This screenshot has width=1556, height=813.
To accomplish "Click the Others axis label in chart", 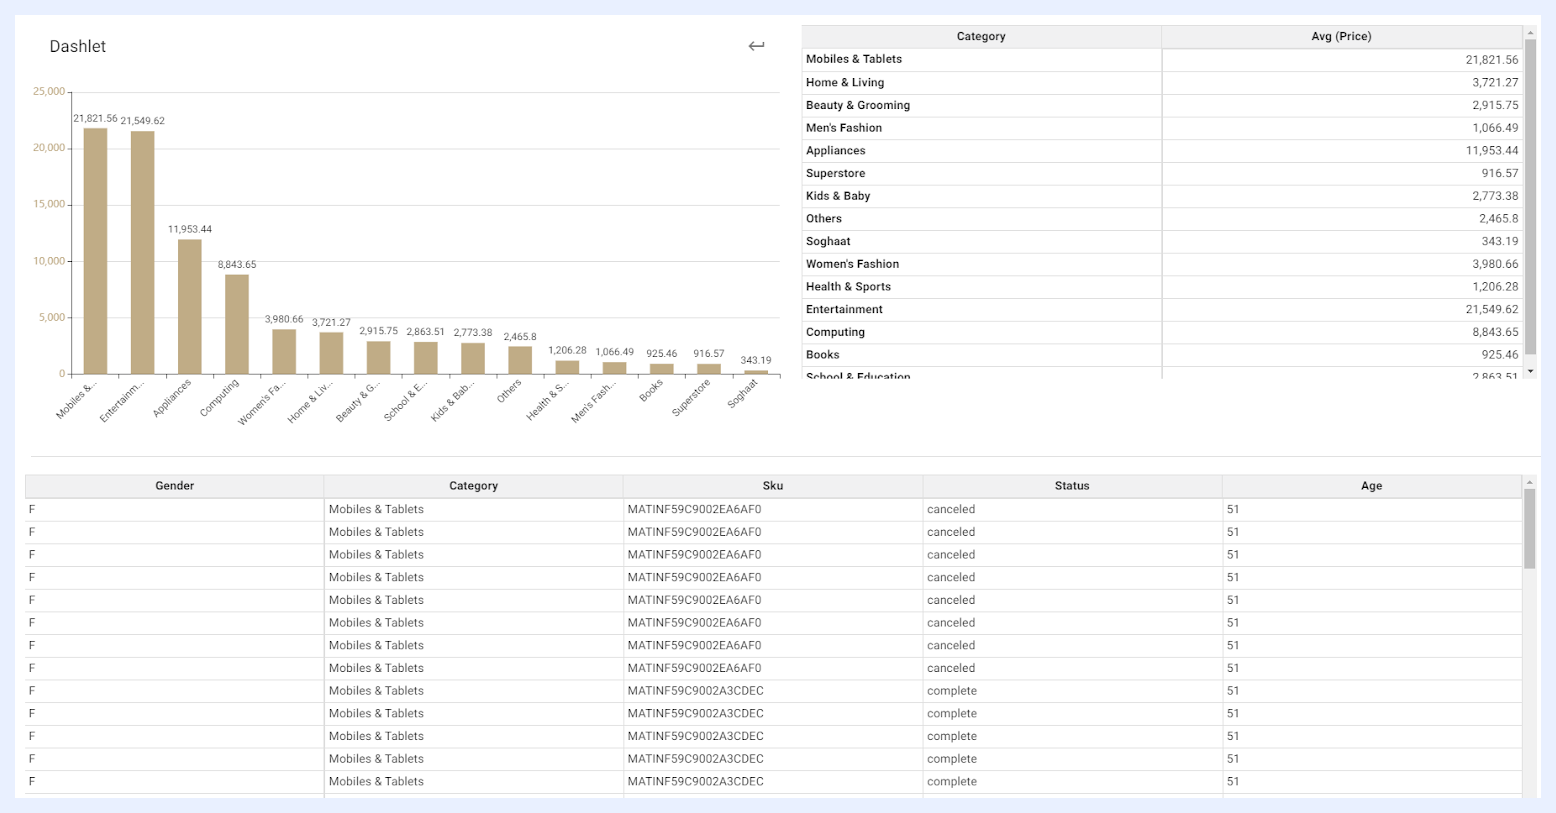I will coord(509,390).
